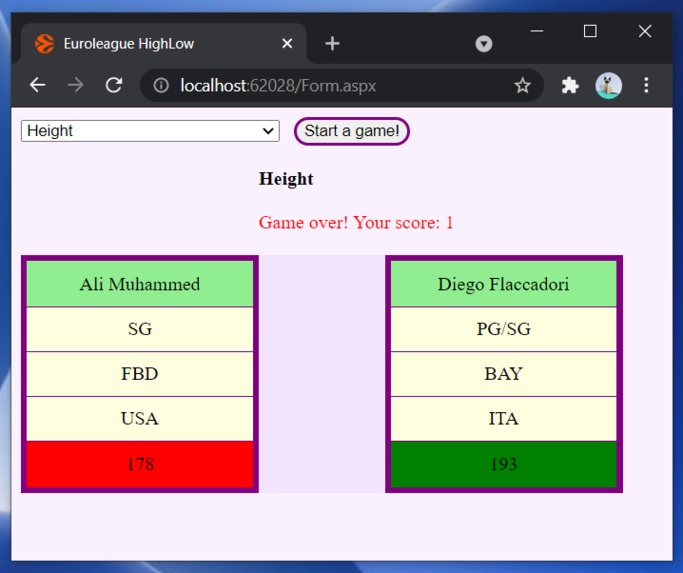This screenshot has width=683, height=573.
Task: Reload the page with the refresh icon
Action: (114, 85)
